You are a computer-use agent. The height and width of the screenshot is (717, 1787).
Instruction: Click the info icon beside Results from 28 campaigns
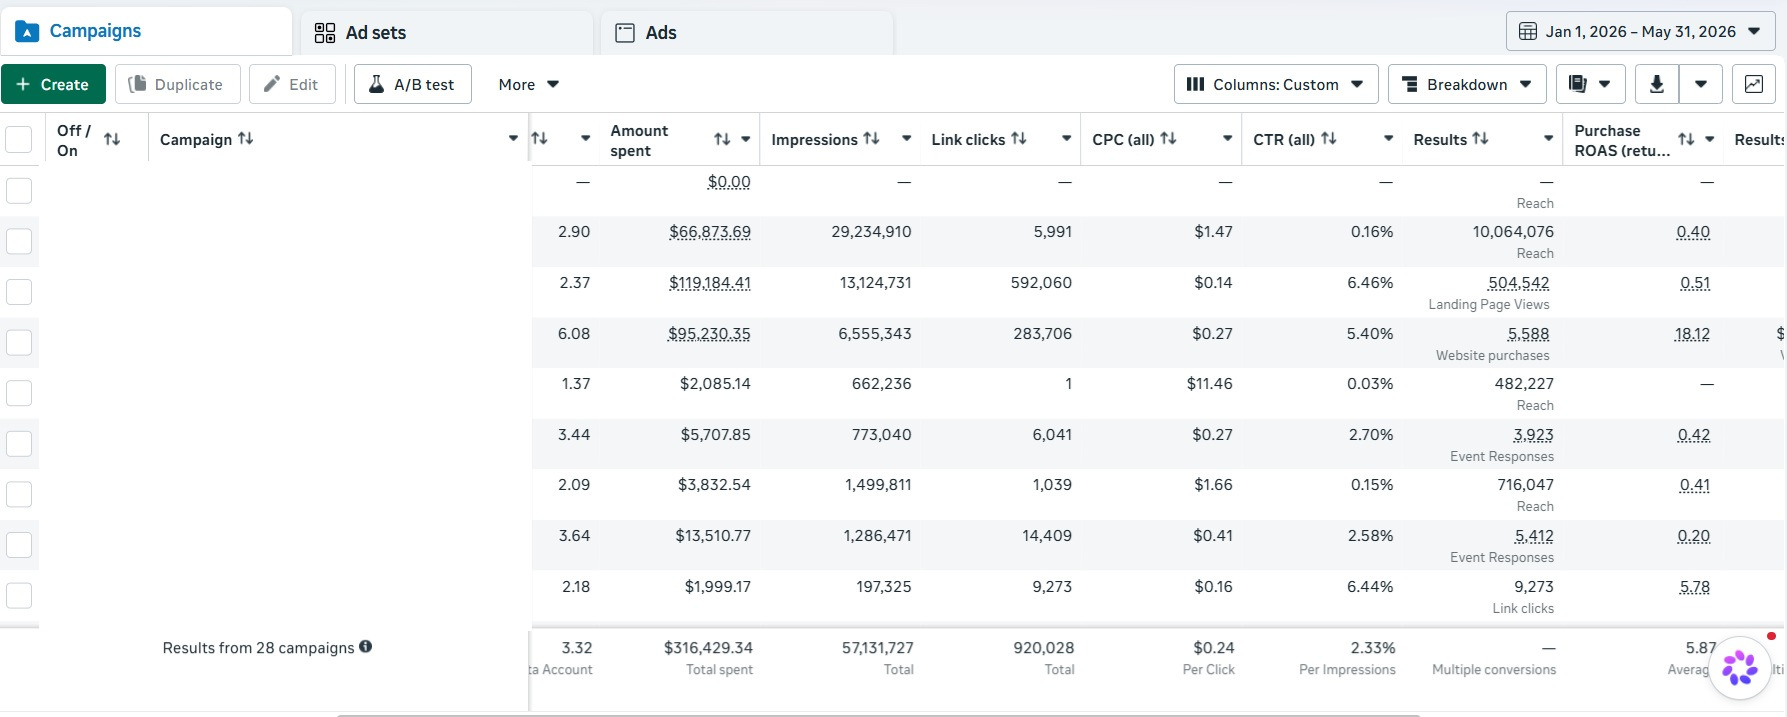(x=366, y=646)
